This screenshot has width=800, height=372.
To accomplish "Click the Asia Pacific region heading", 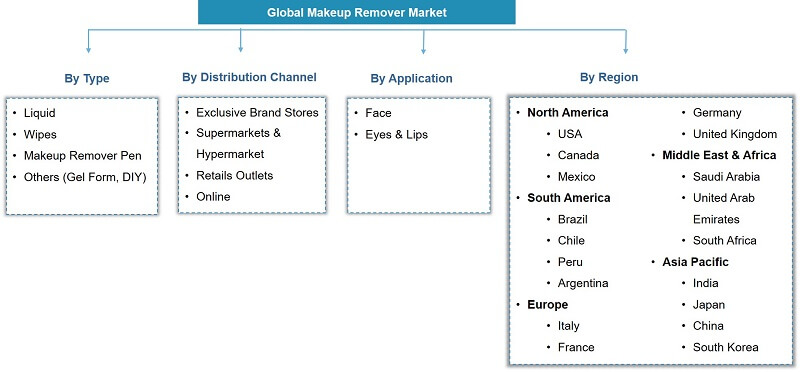I will pos(695,262).
